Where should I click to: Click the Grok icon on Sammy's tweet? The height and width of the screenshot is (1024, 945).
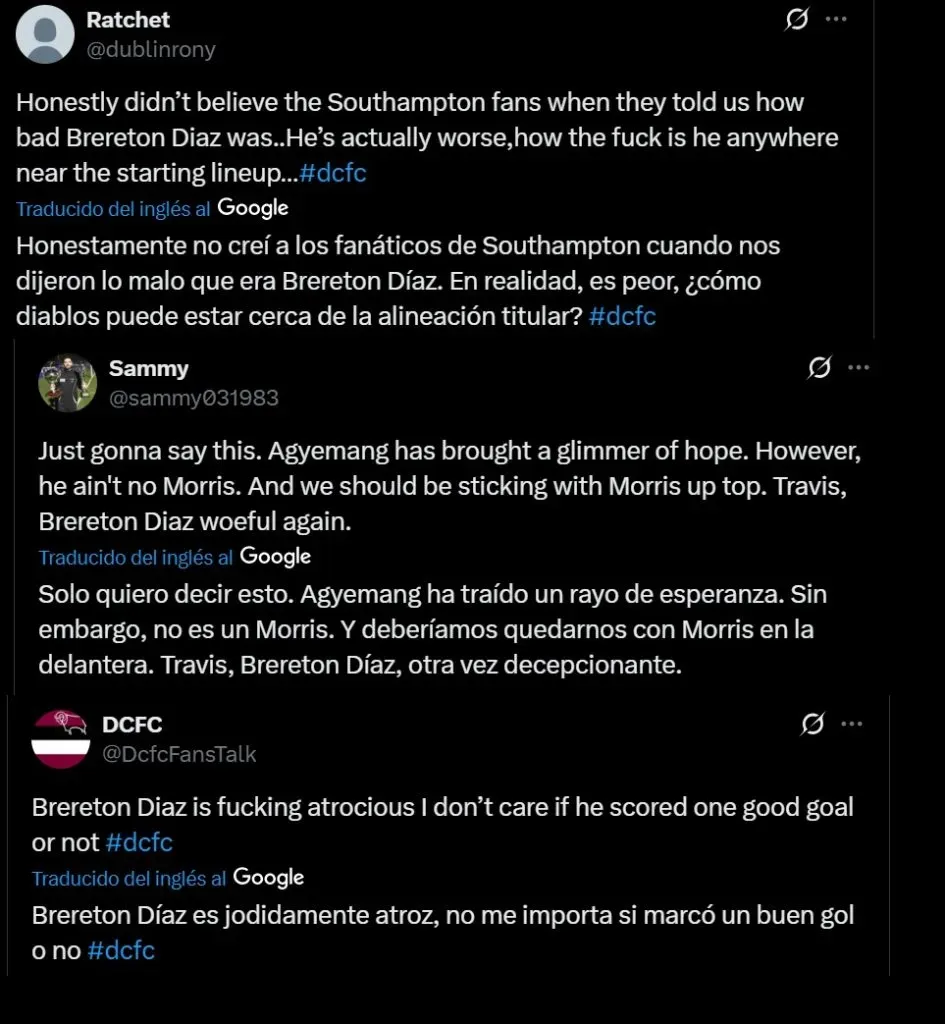[x=818, y=368]
